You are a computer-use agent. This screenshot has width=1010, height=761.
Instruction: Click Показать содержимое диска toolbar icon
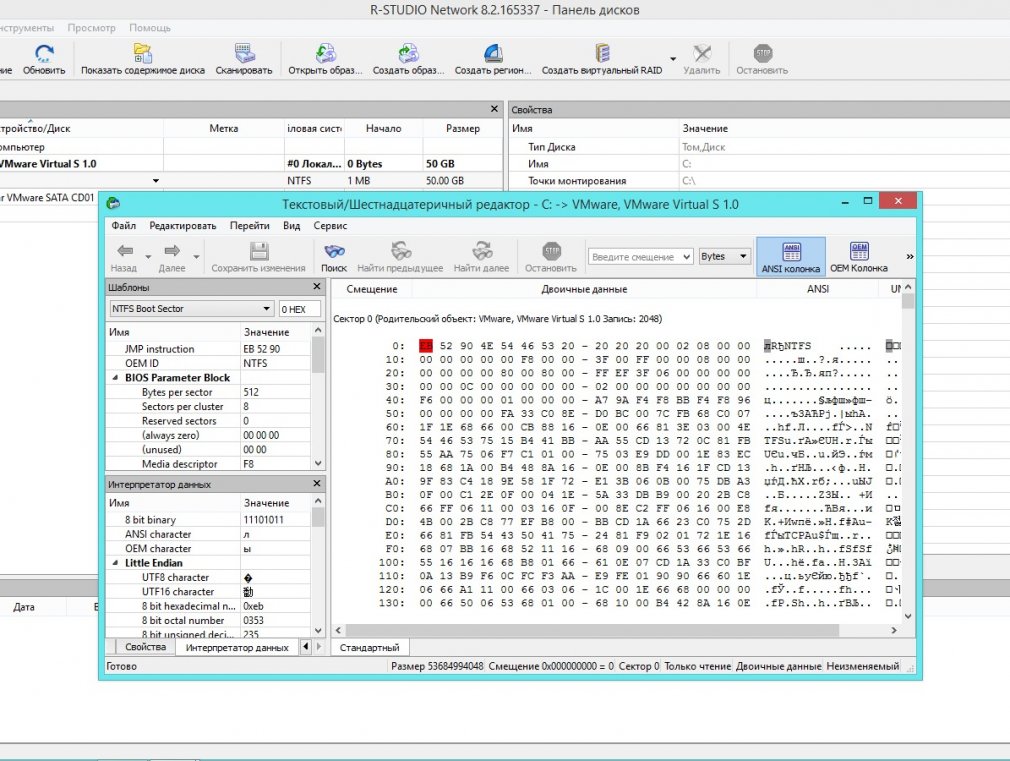(x=142, y=53)
